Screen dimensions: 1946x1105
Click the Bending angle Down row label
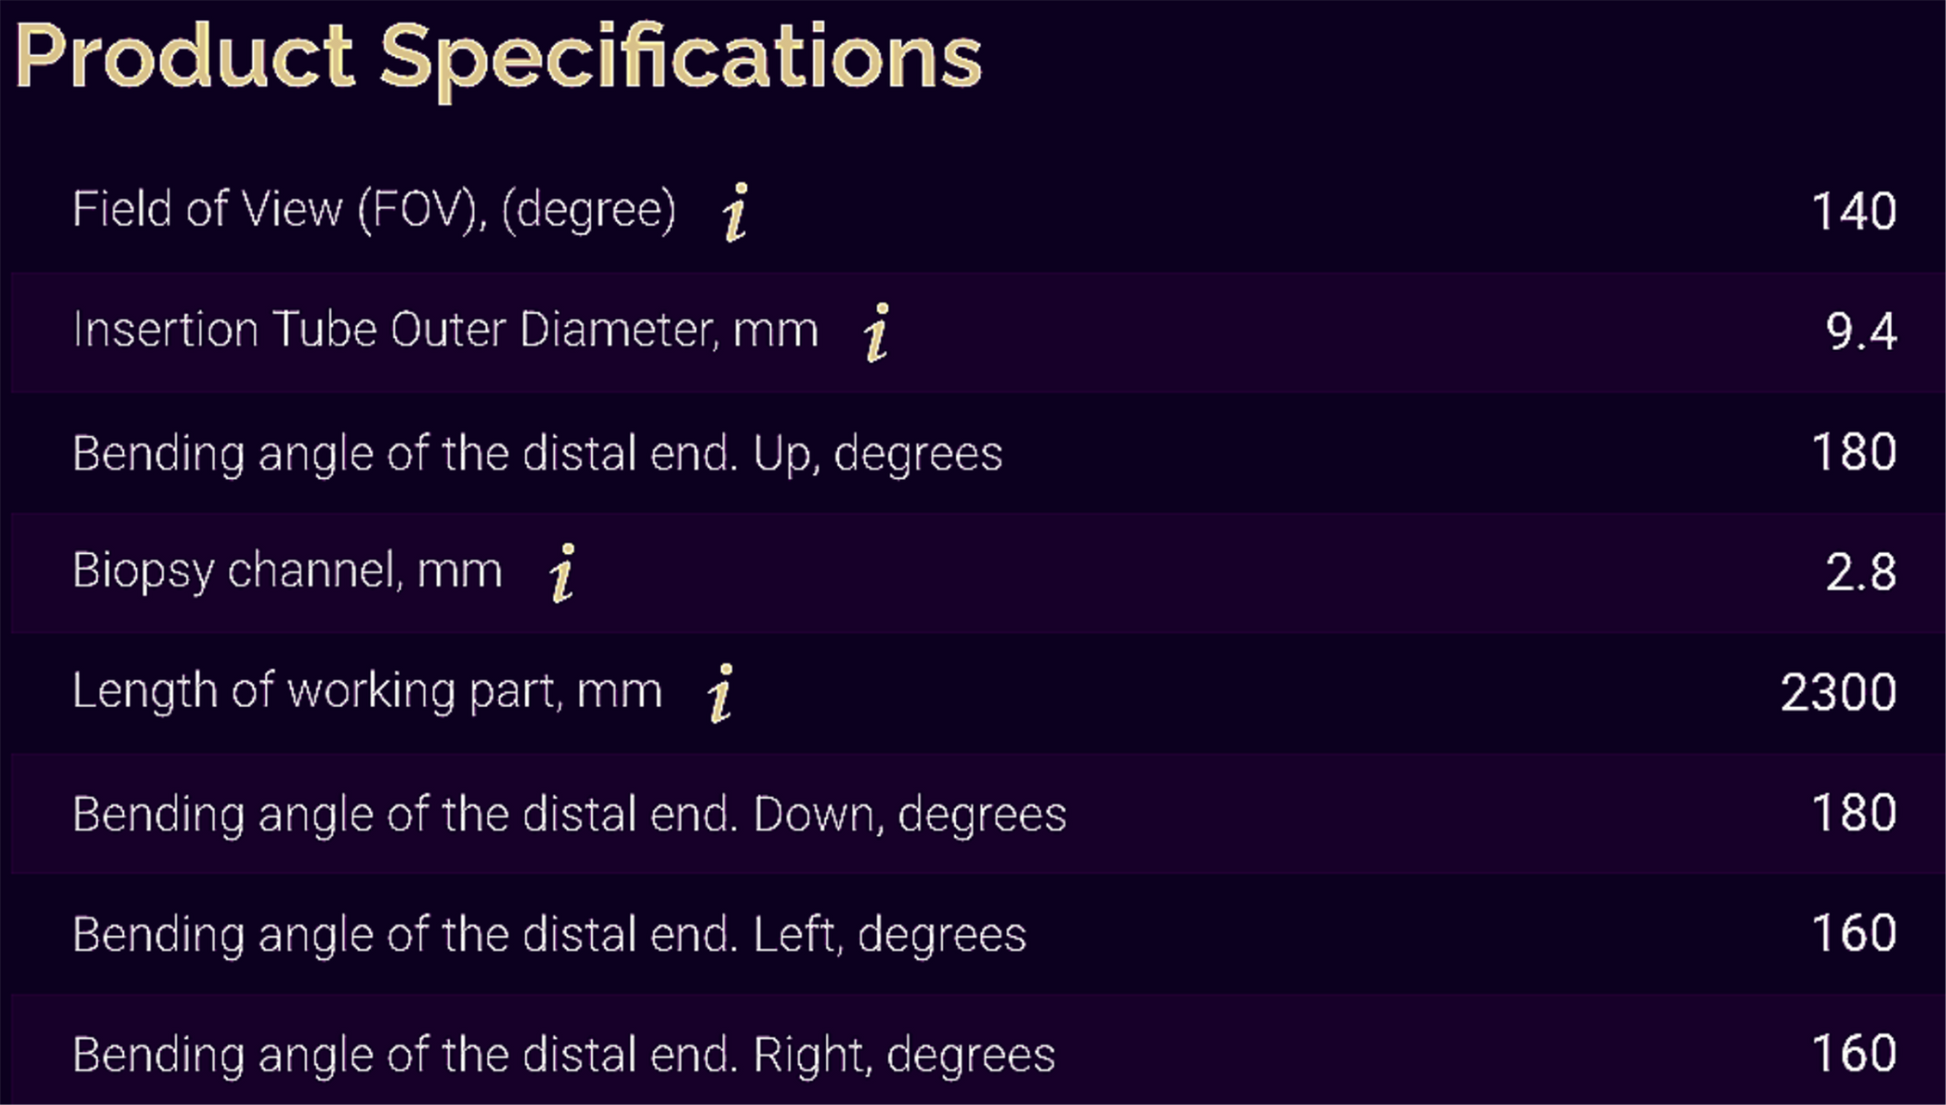[x=569, y=814]
